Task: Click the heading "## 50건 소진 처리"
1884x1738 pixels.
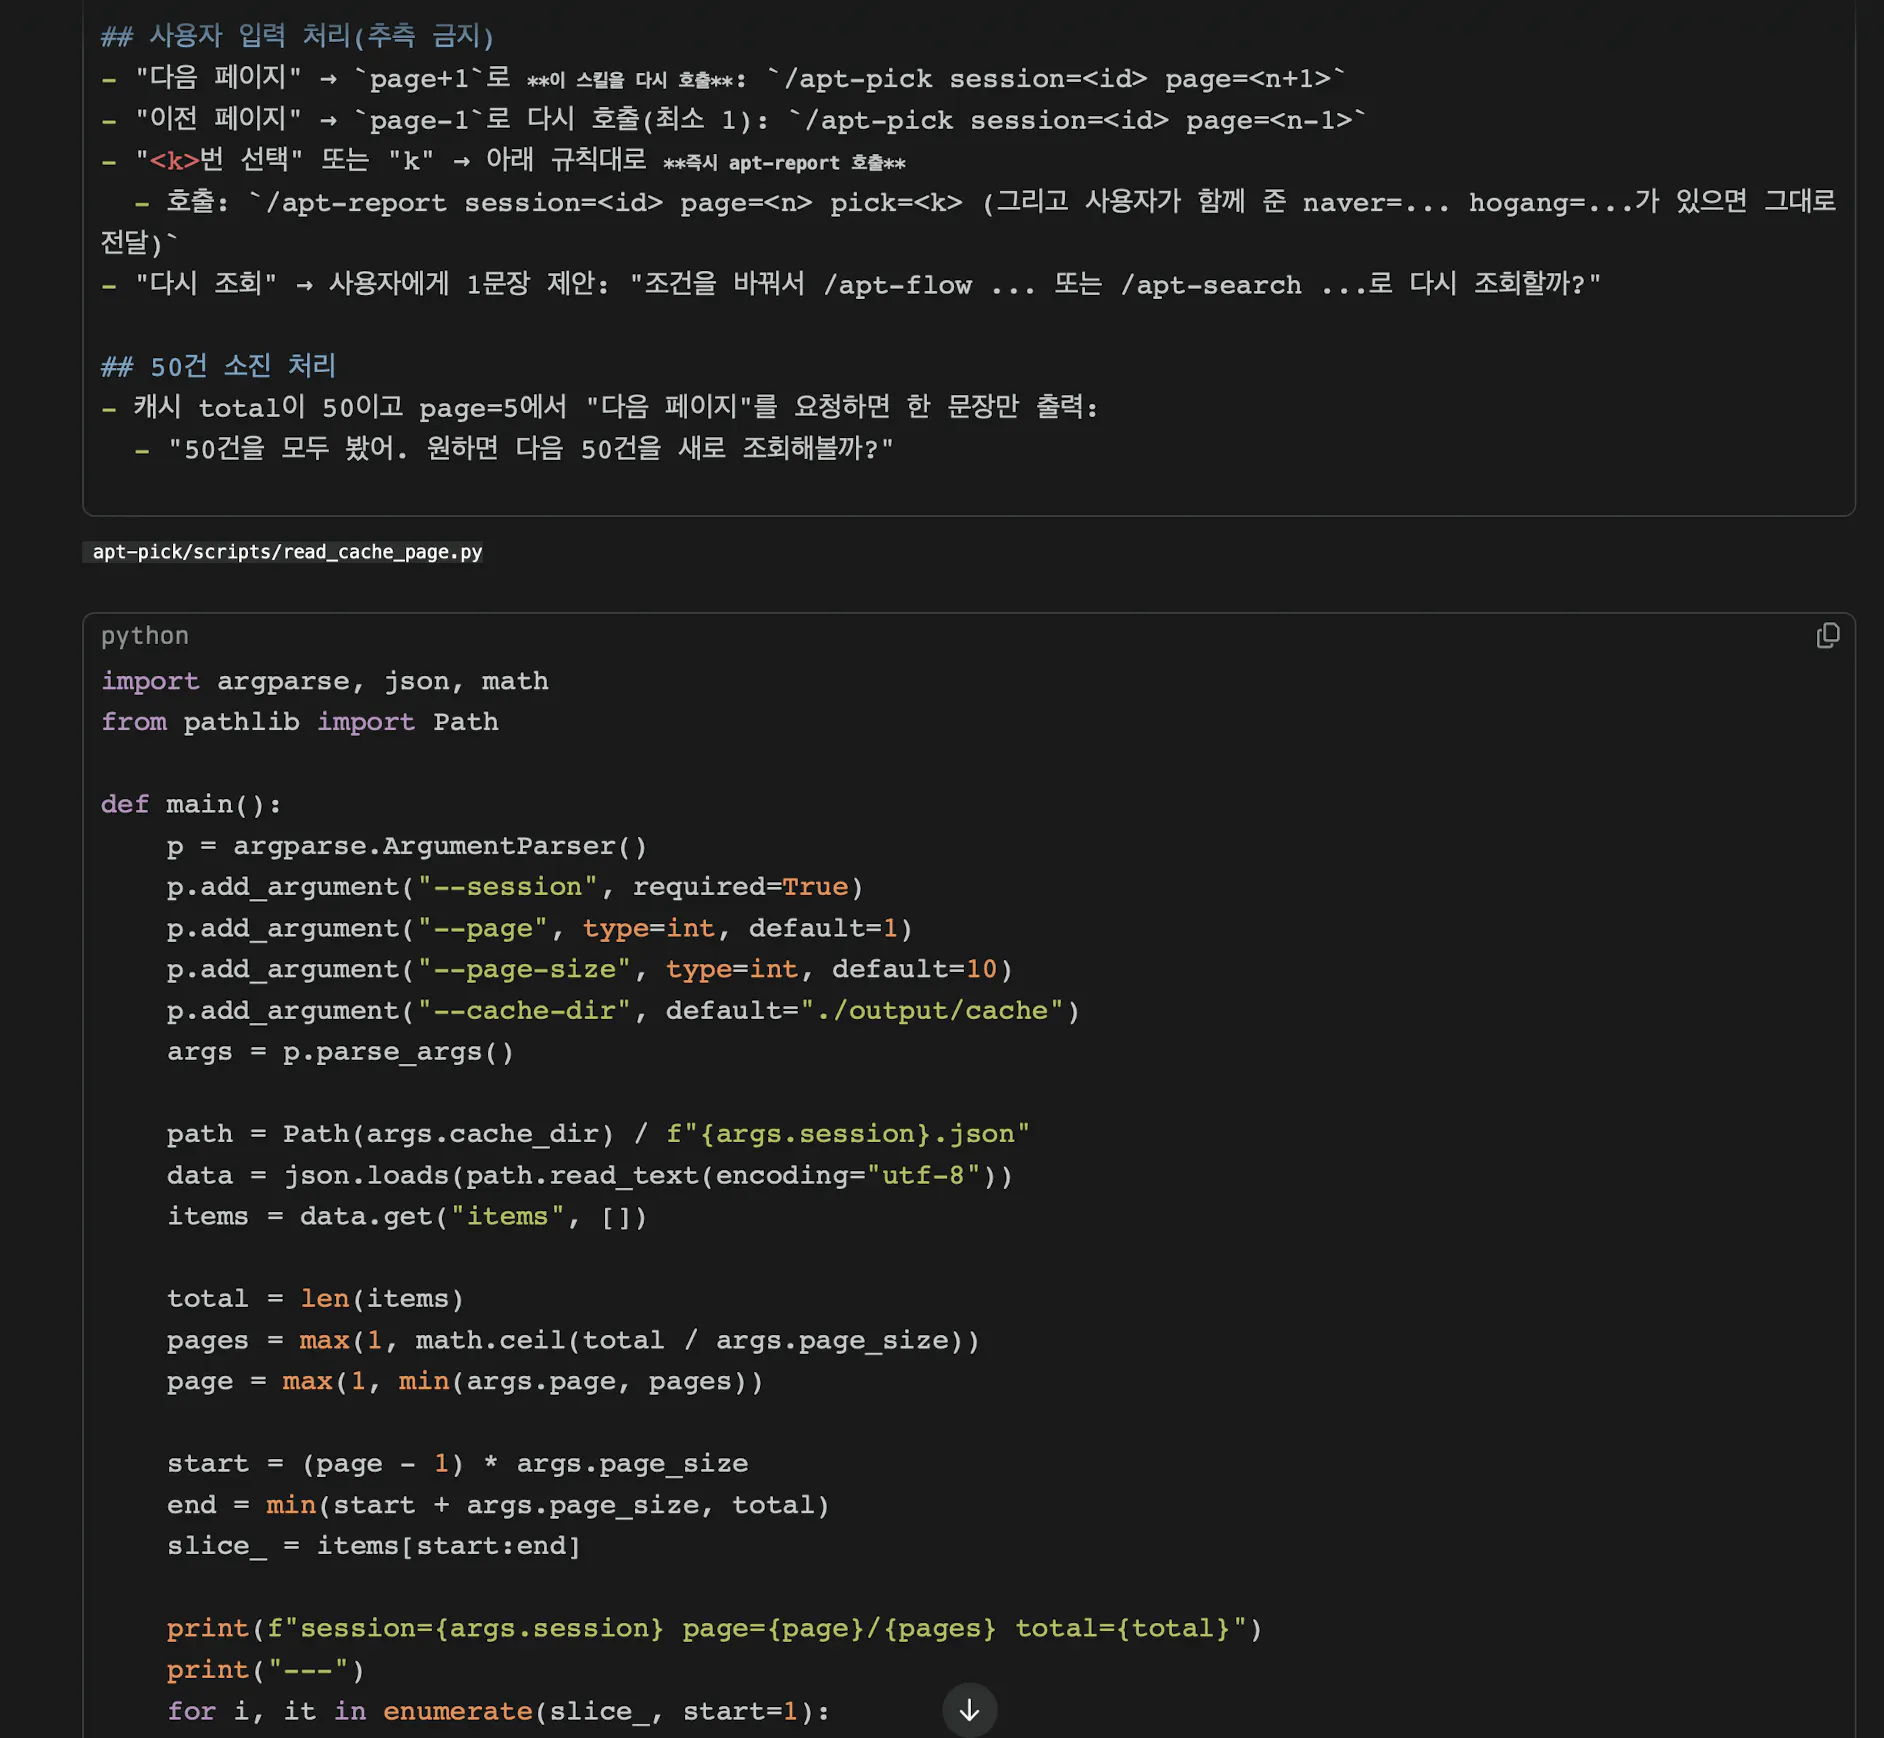Action: (219, 366)
